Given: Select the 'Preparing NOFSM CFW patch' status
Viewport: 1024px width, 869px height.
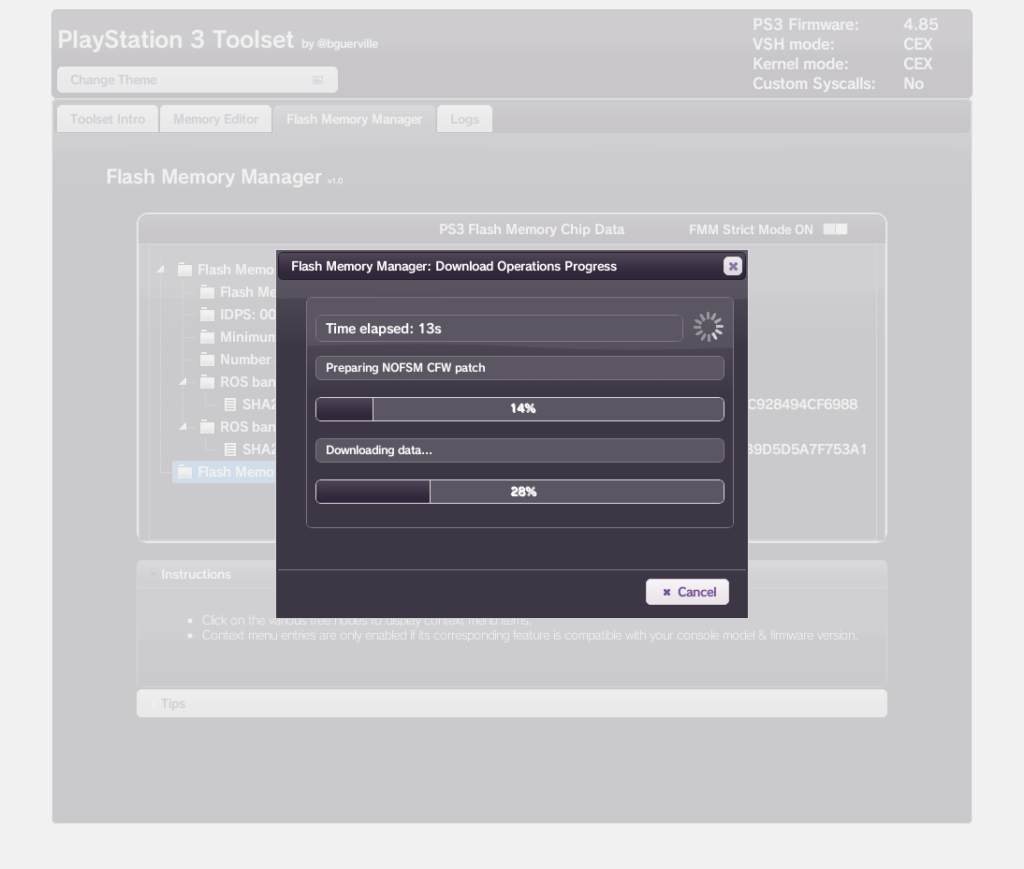Looking at the screenshot, I should tap(520, 368).
